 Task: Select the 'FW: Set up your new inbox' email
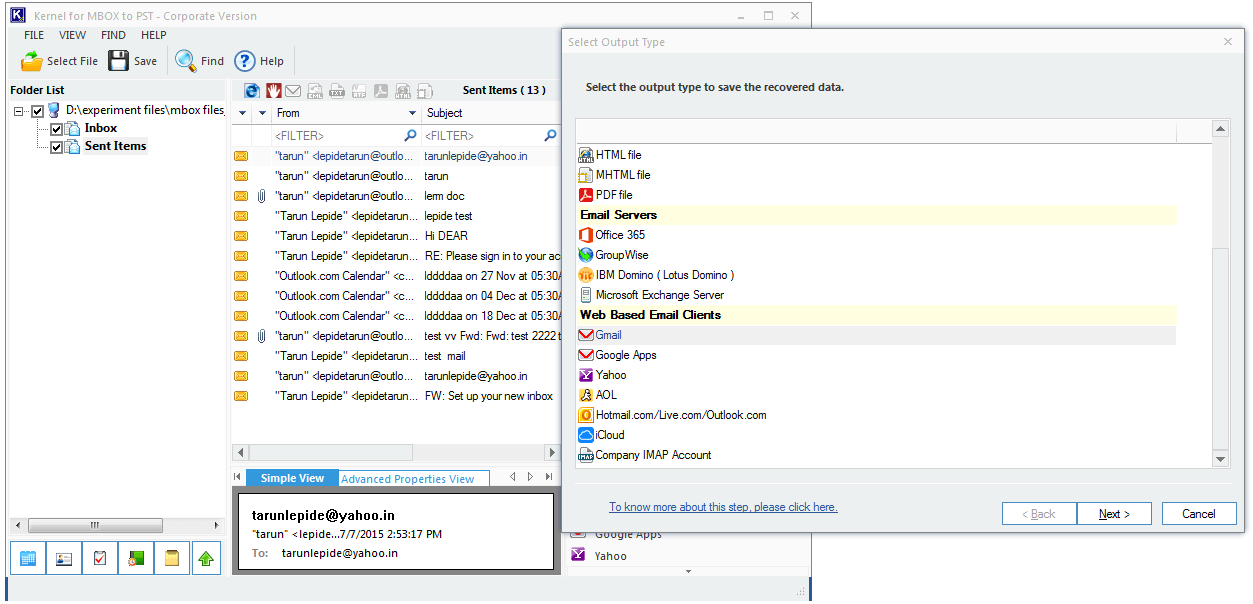tap(396, 396)
